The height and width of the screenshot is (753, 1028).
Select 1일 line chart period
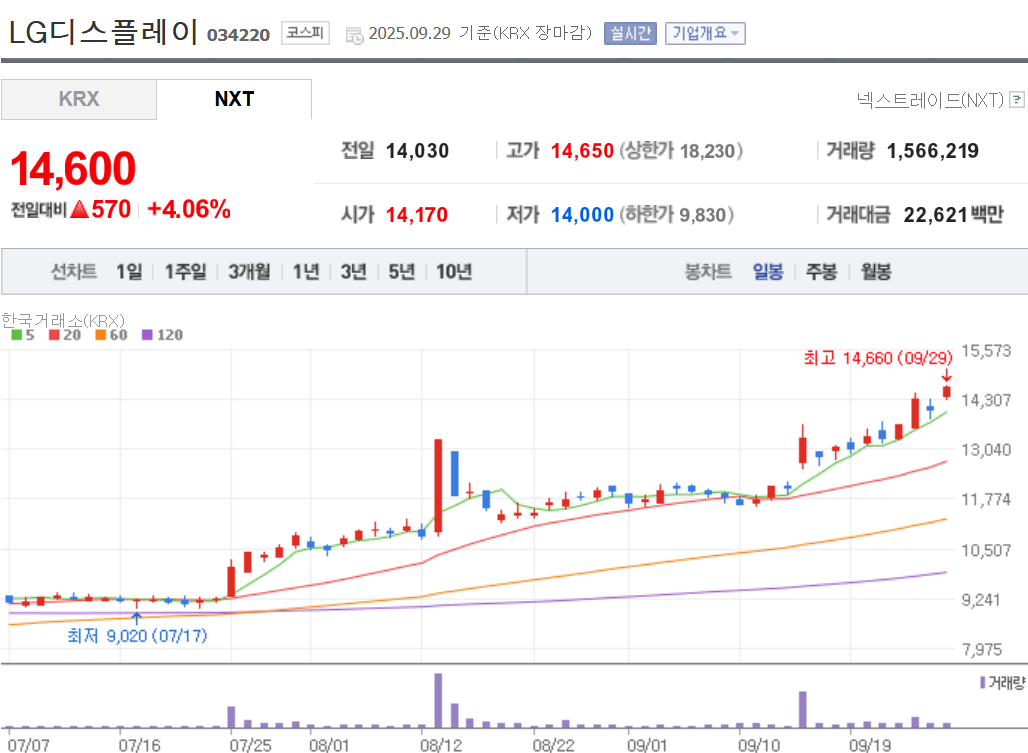click(x=129, y=271)
